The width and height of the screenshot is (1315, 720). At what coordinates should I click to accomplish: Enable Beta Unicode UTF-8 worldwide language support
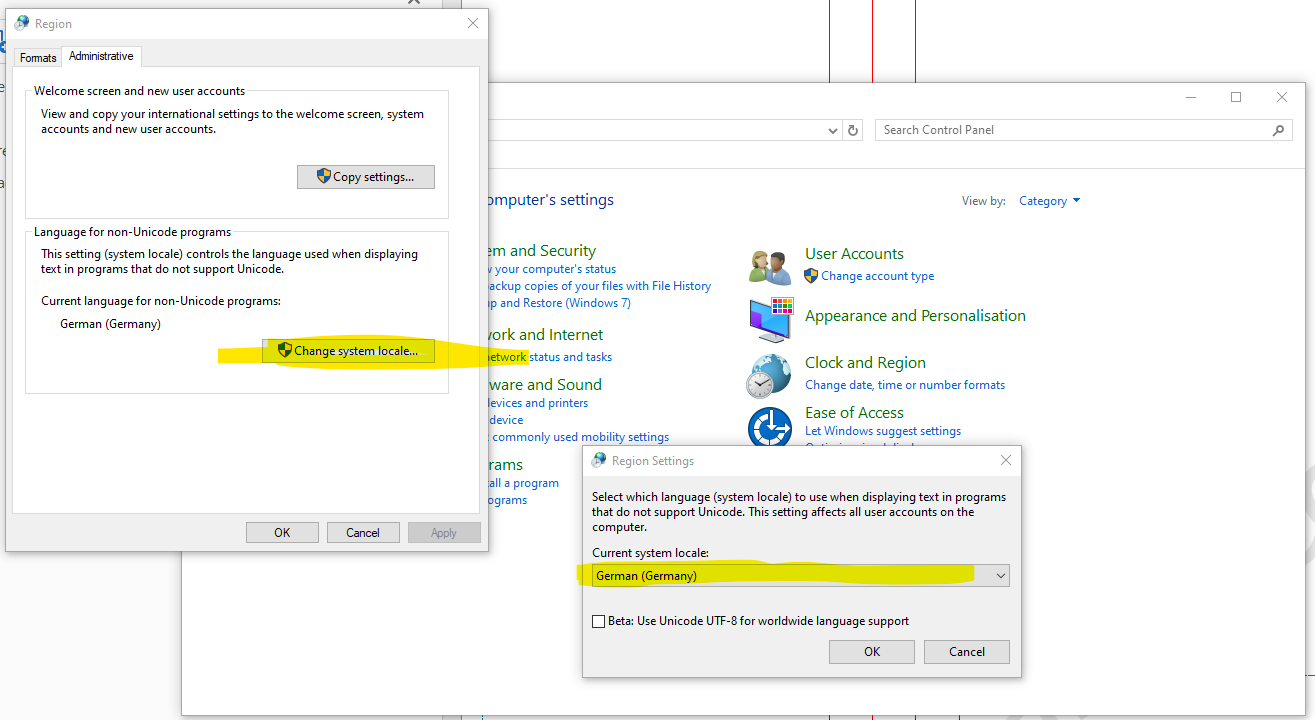click(x=599, y=621)
